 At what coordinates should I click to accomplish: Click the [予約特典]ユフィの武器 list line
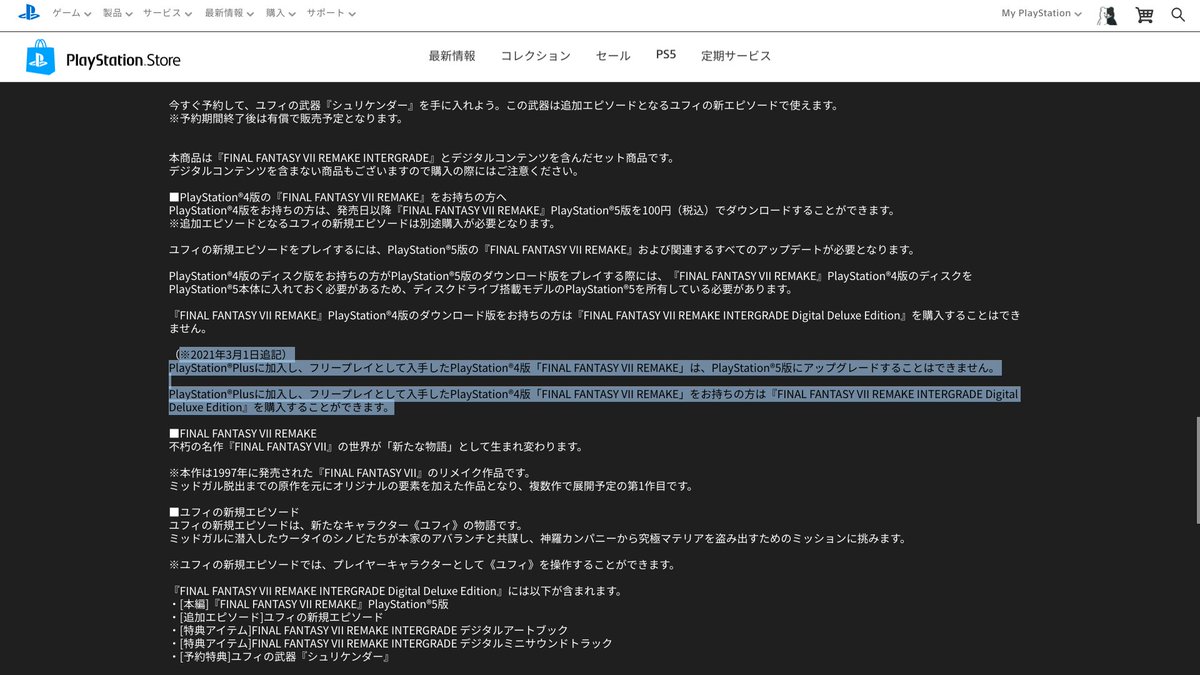point(279,657)
